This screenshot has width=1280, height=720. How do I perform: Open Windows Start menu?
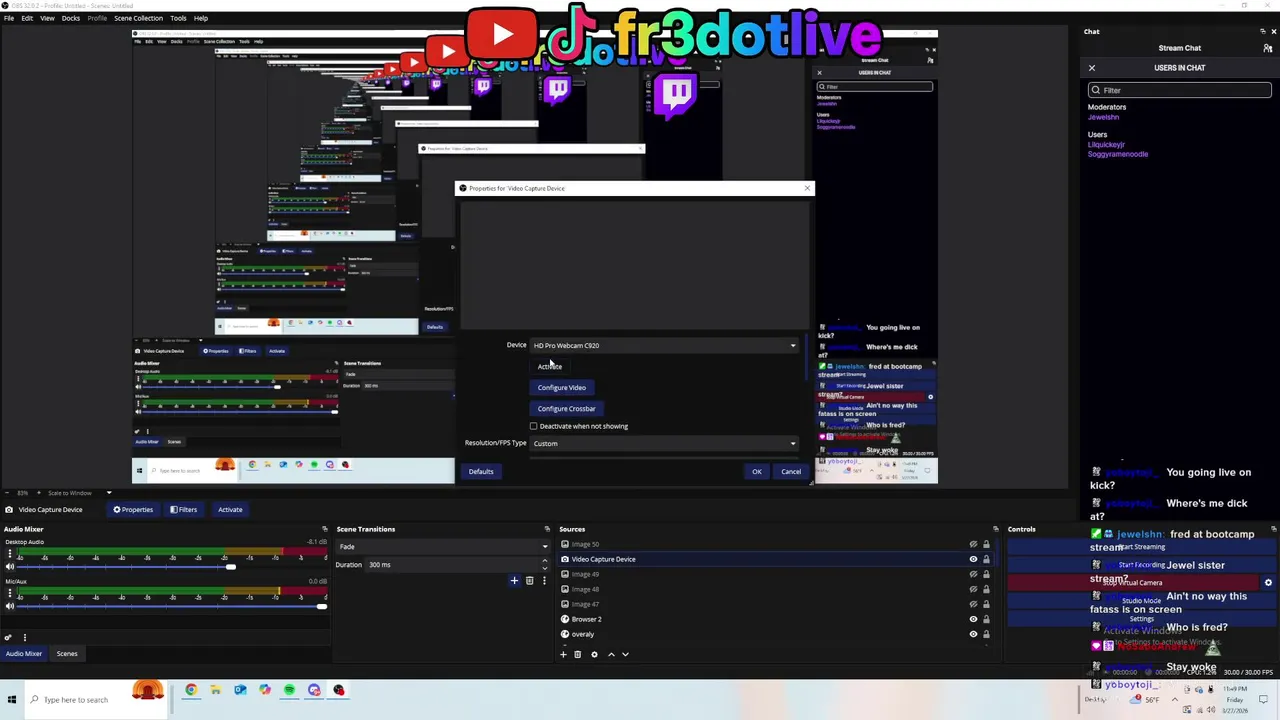pos(12,699)
